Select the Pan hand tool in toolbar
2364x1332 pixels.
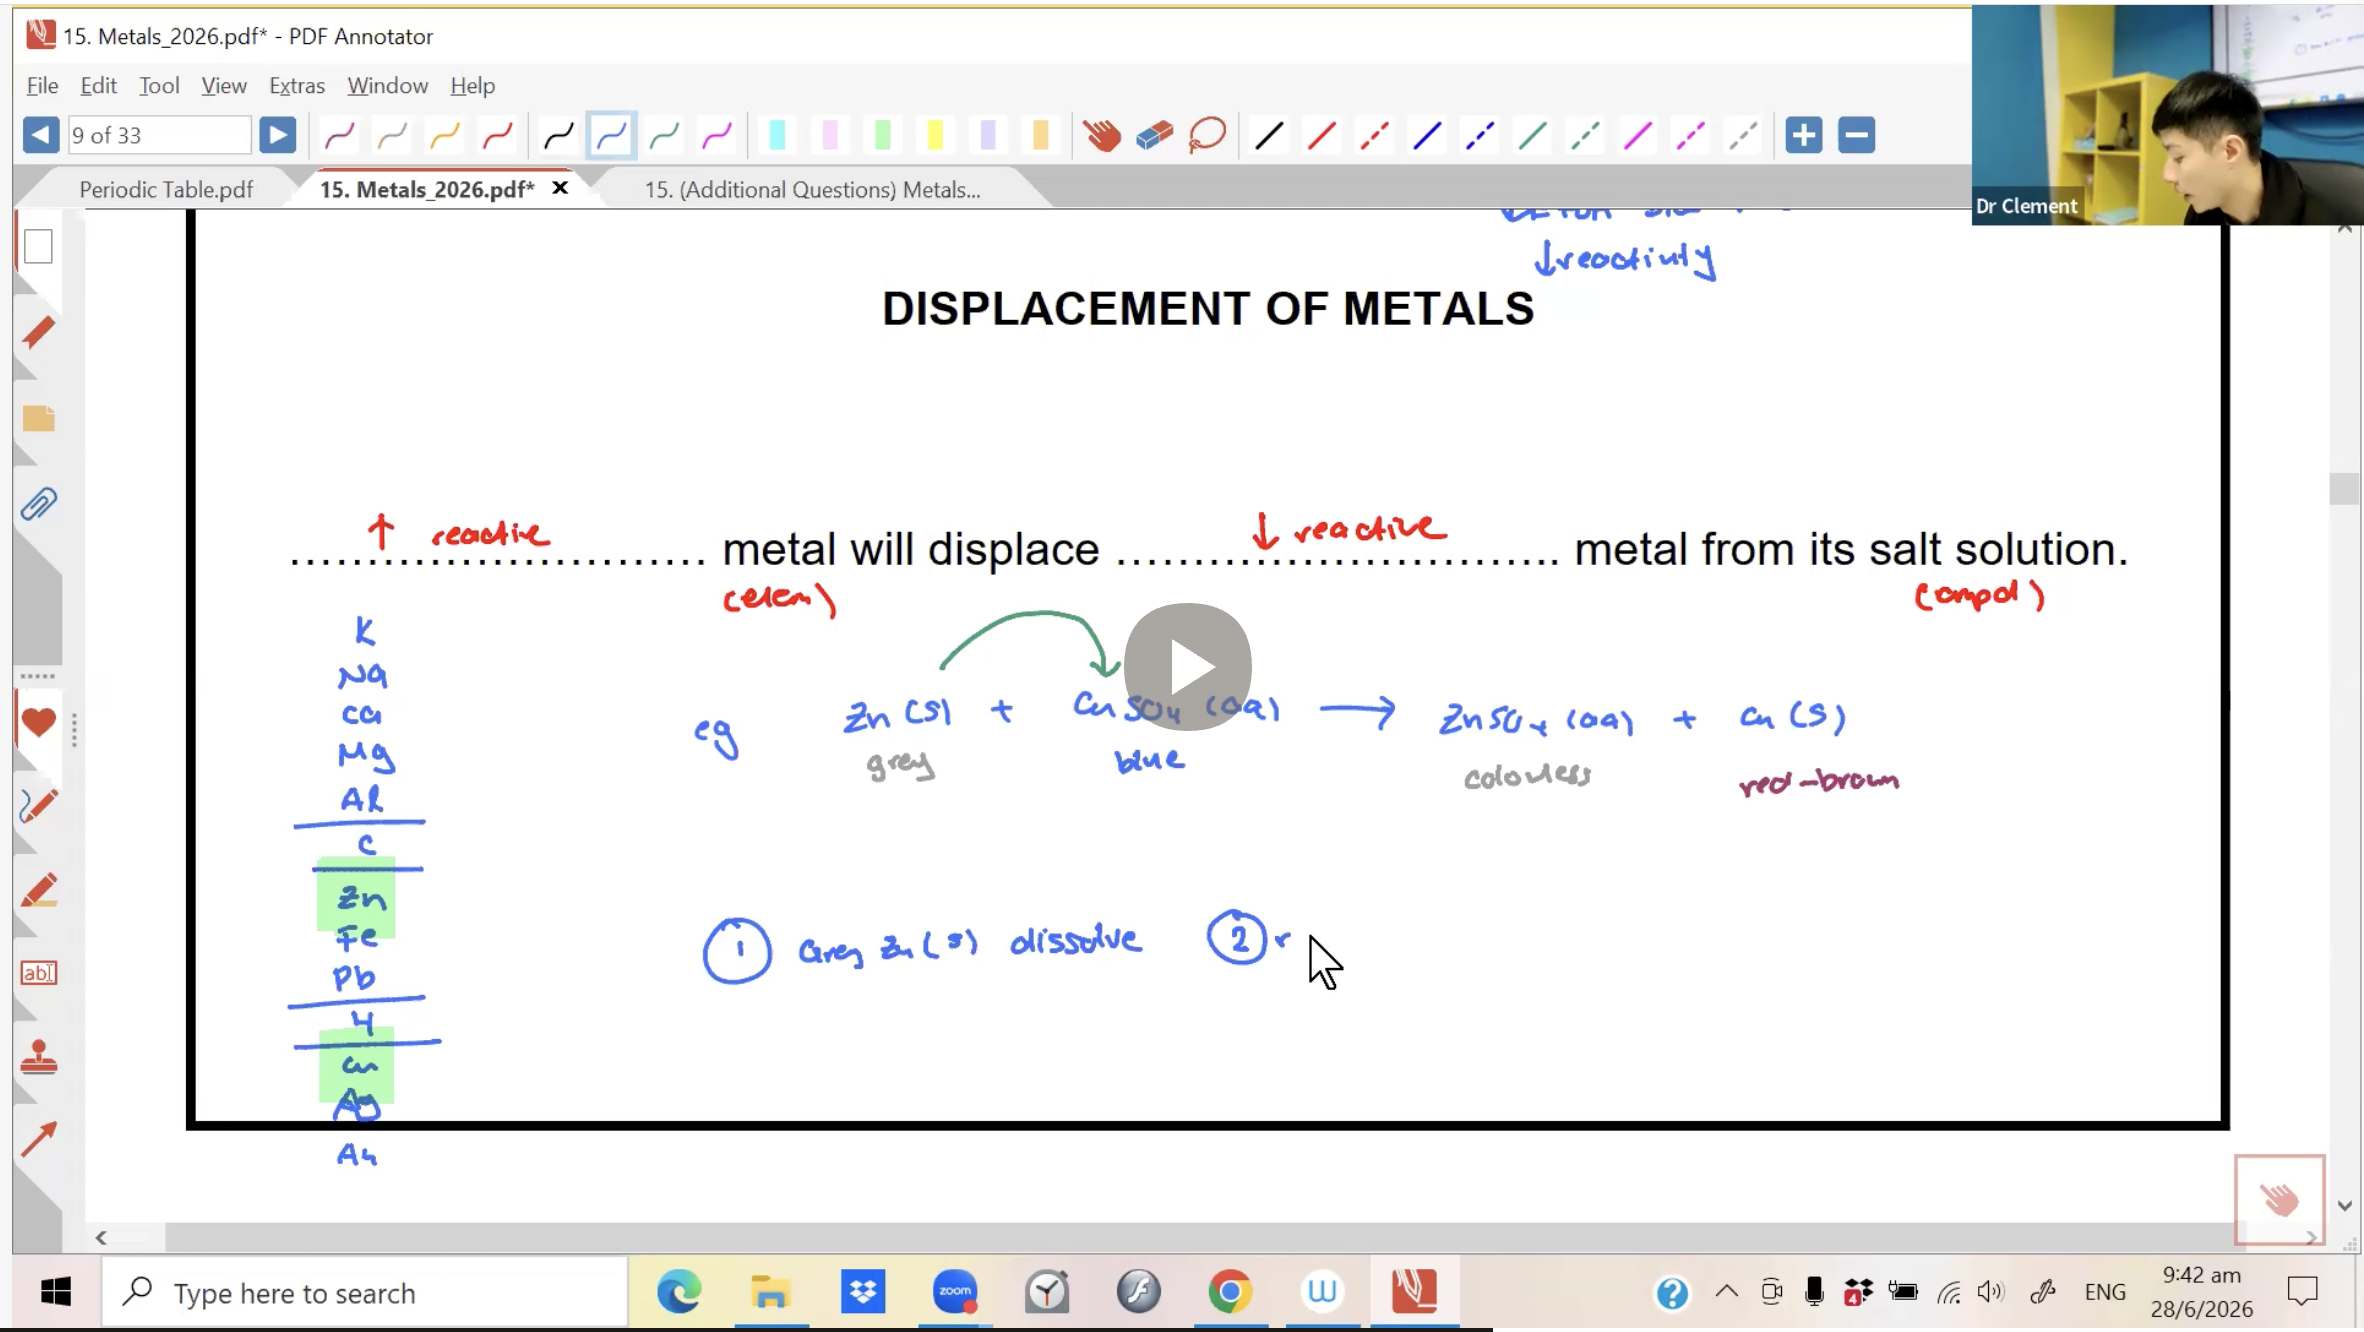coord(1102,135)
